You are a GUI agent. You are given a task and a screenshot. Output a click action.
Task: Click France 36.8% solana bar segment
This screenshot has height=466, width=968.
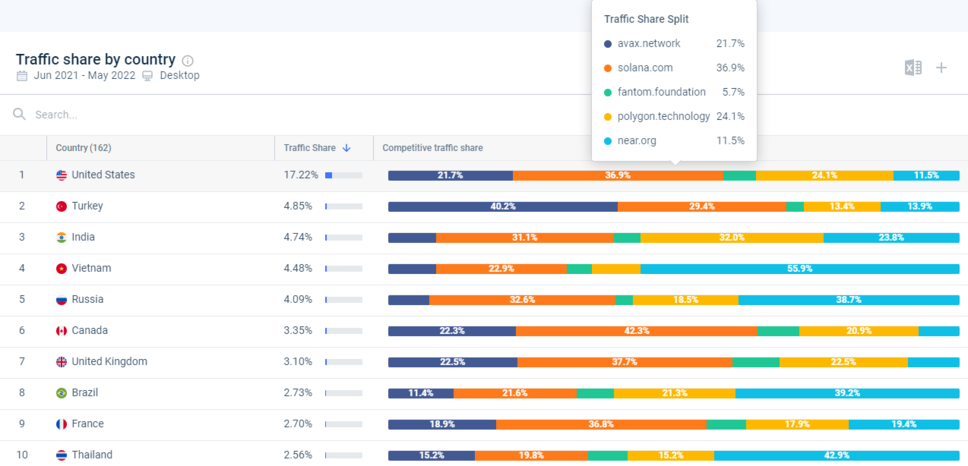[601, 424]
